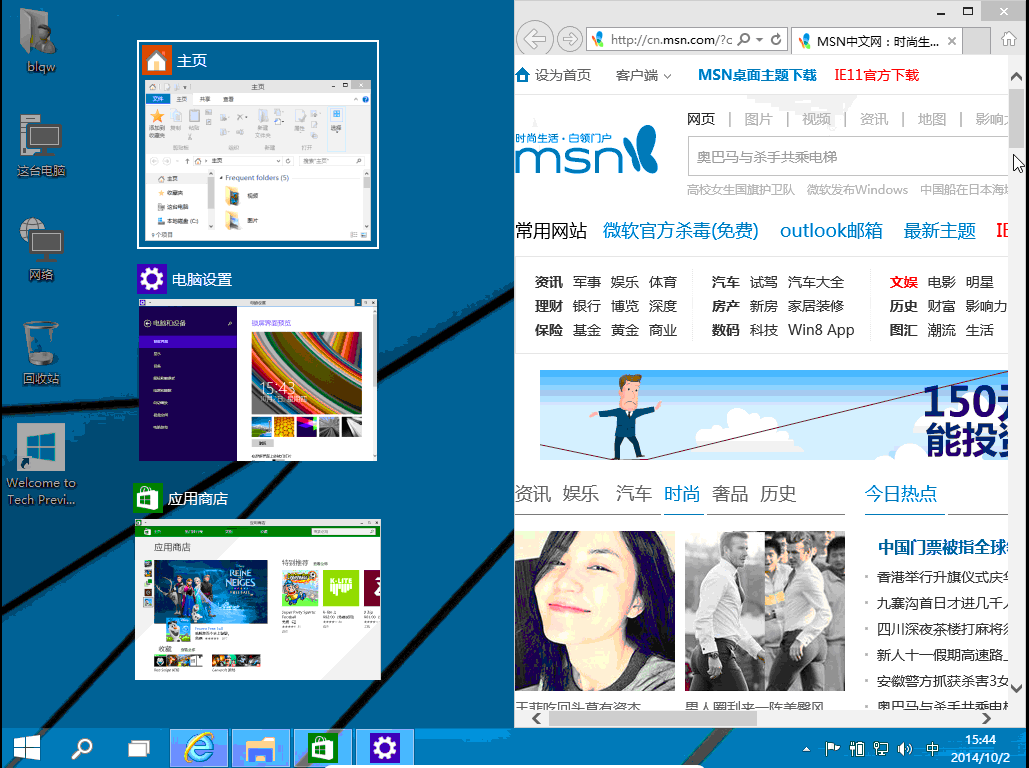This screenshot has height=768, width=1029.
Task: Open the 汽车大全 link
Action: tap(815, 282)
